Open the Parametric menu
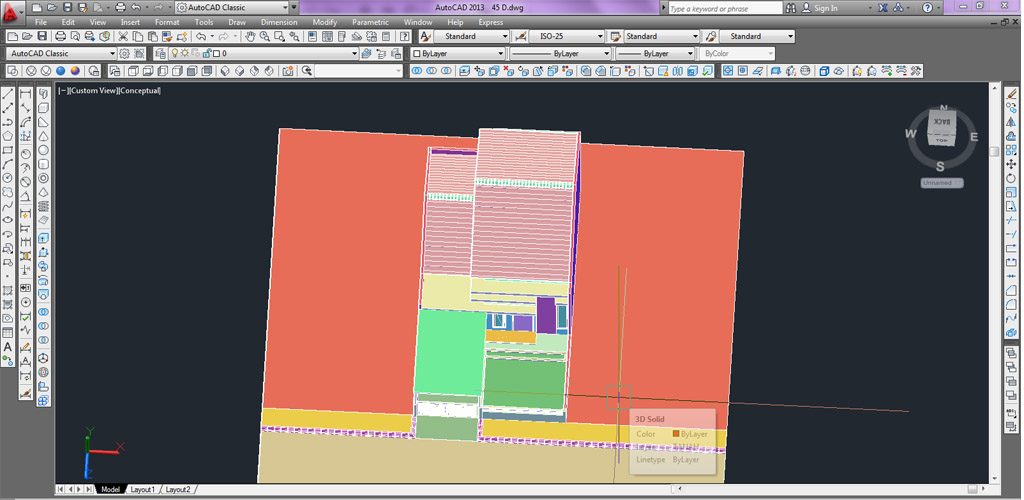This screenshot has width=1024, height=500. point(370,22)
